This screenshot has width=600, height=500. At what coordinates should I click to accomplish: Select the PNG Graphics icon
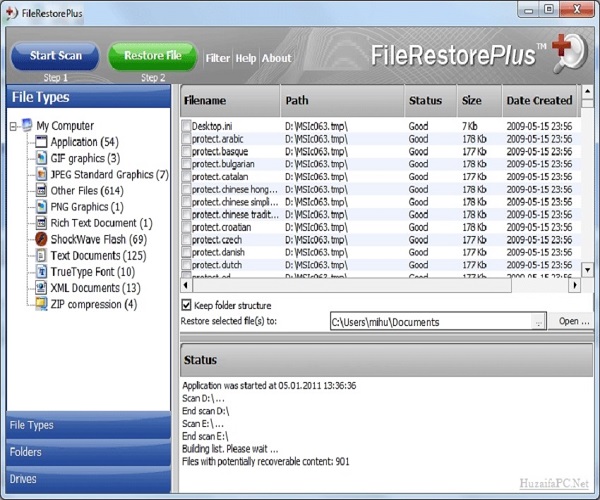pos(41,207)
